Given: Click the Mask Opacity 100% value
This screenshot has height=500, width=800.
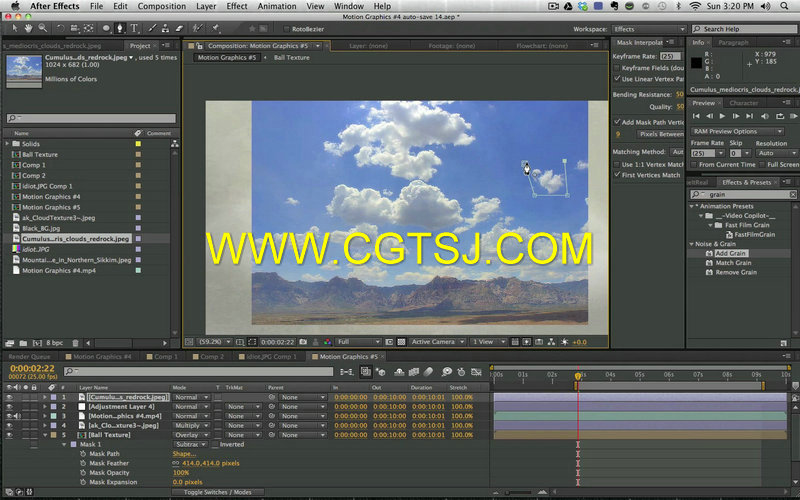Looking at the screenshot, I should [181, 472].
